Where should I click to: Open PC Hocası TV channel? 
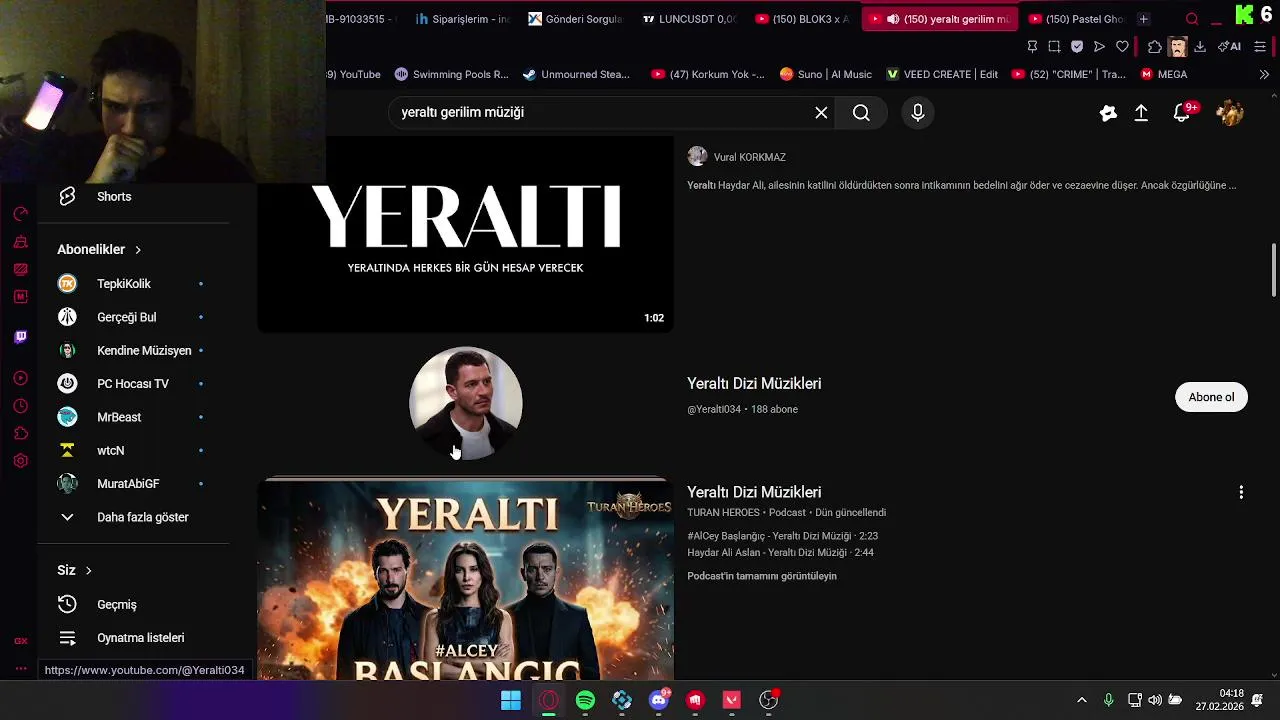[x=133, y=384]
